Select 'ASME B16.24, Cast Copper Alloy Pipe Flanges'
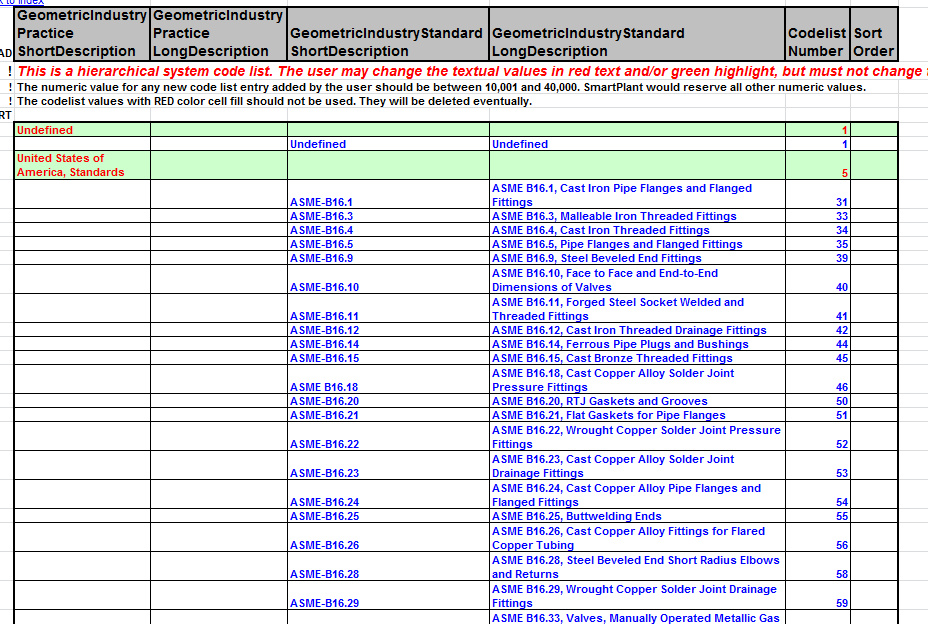The height and width of the screenshot is (624, 928). click(637, 494)
